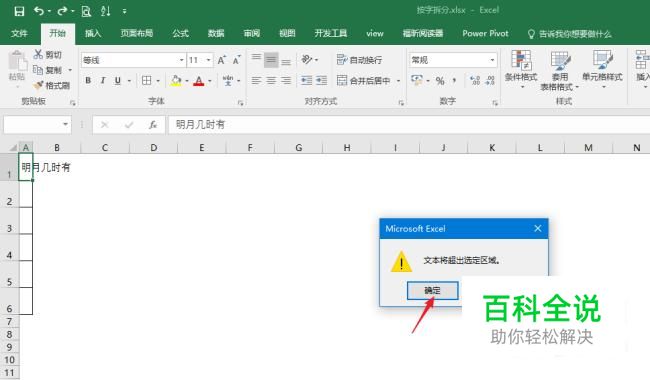Screen dimensions: 650x380
Task: Close the Microsoft Excel warning dialog
Action: pyautogui.click(x=538, y=228)
